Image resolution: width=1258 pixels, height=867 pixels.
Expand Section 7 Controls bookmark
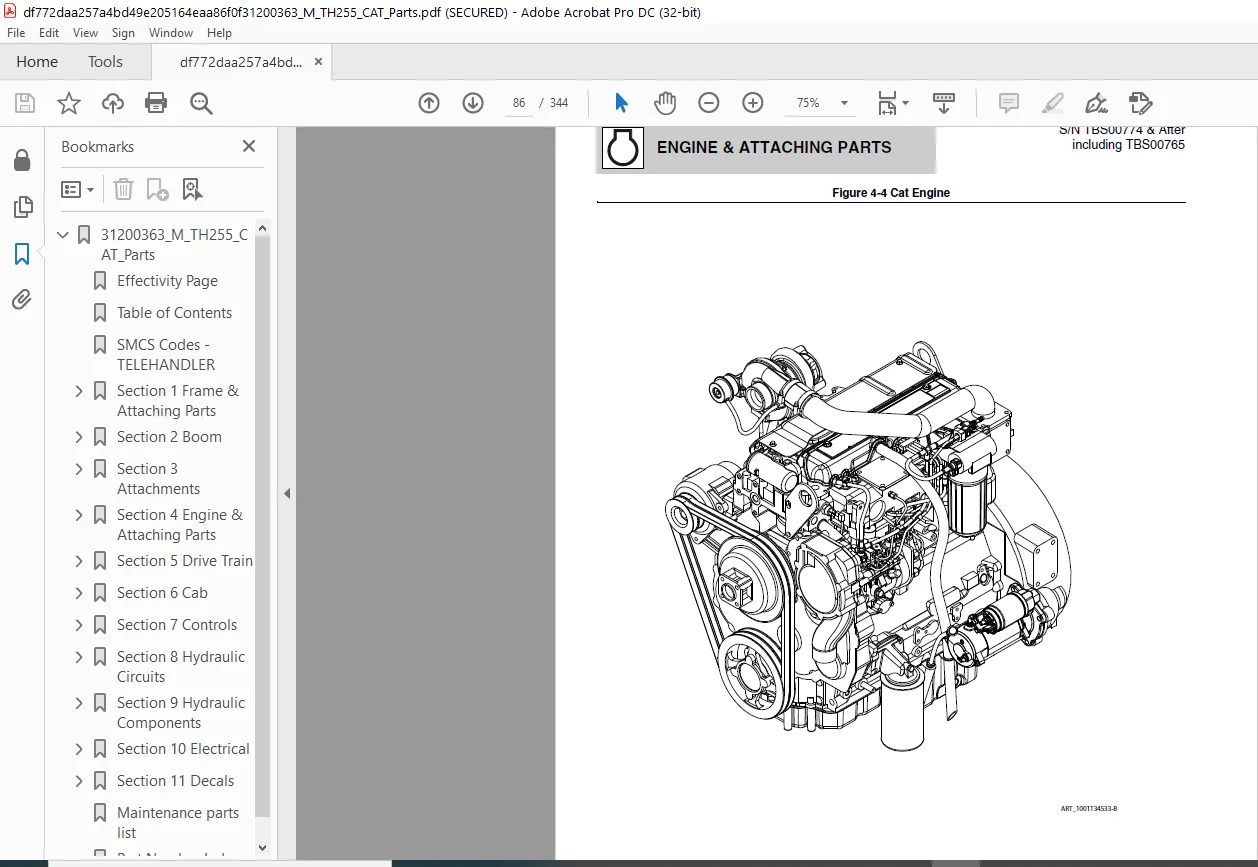[79, 625]
